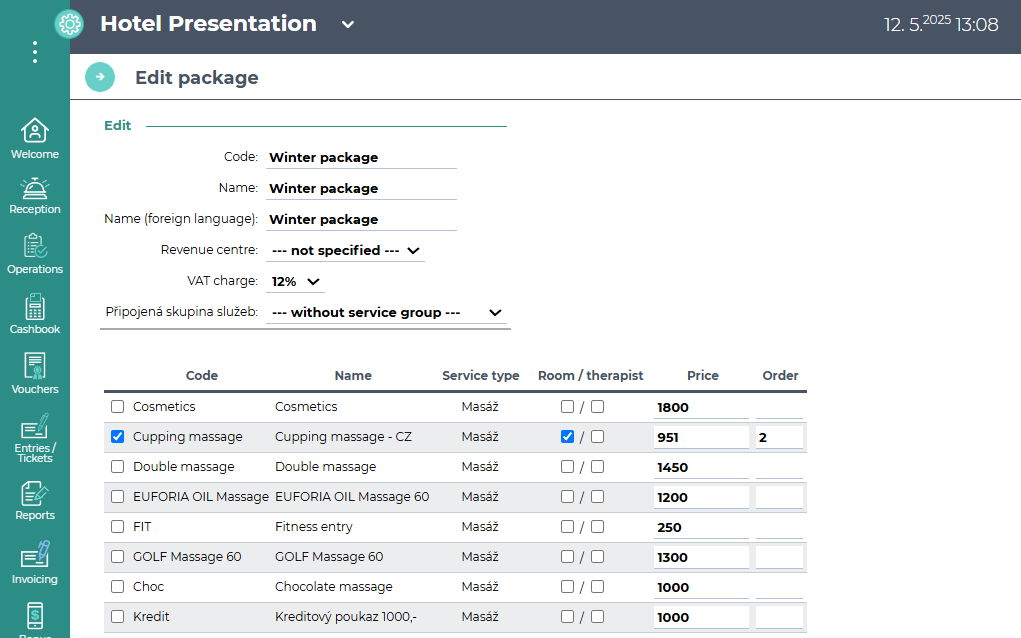Click the settings gear icon in header

[x=69, y=24]
